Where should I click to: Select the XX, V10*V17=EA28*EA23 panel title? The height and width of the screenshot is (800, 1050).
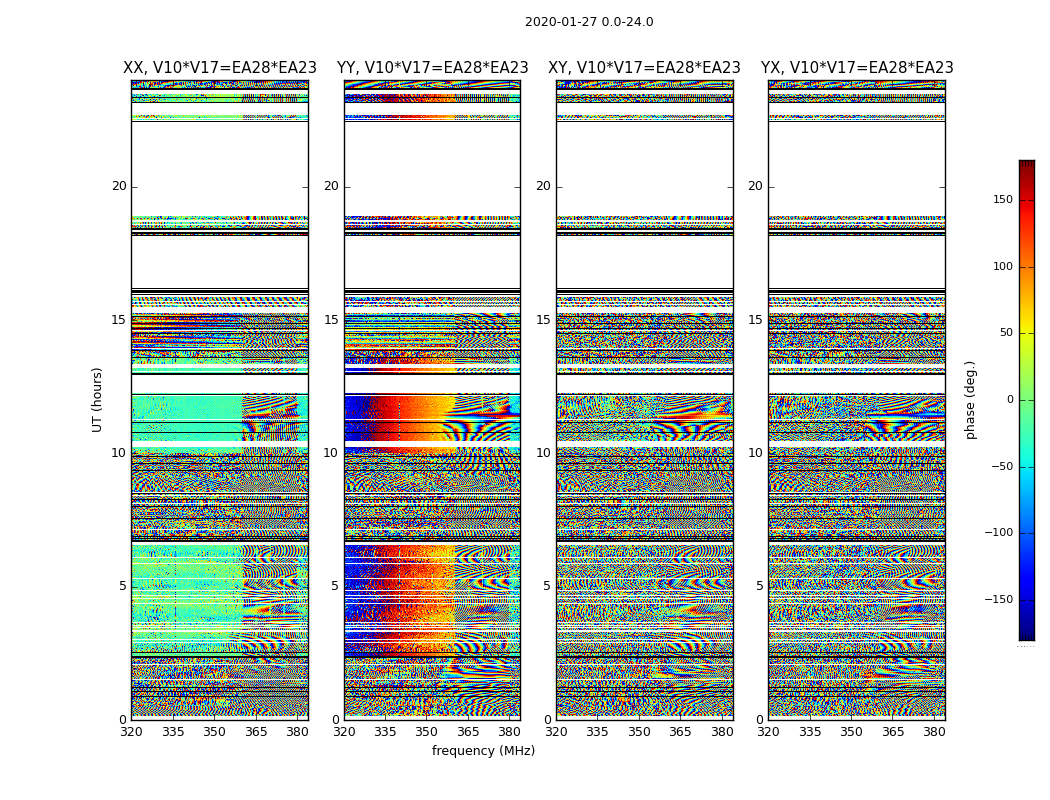point(220,68)
